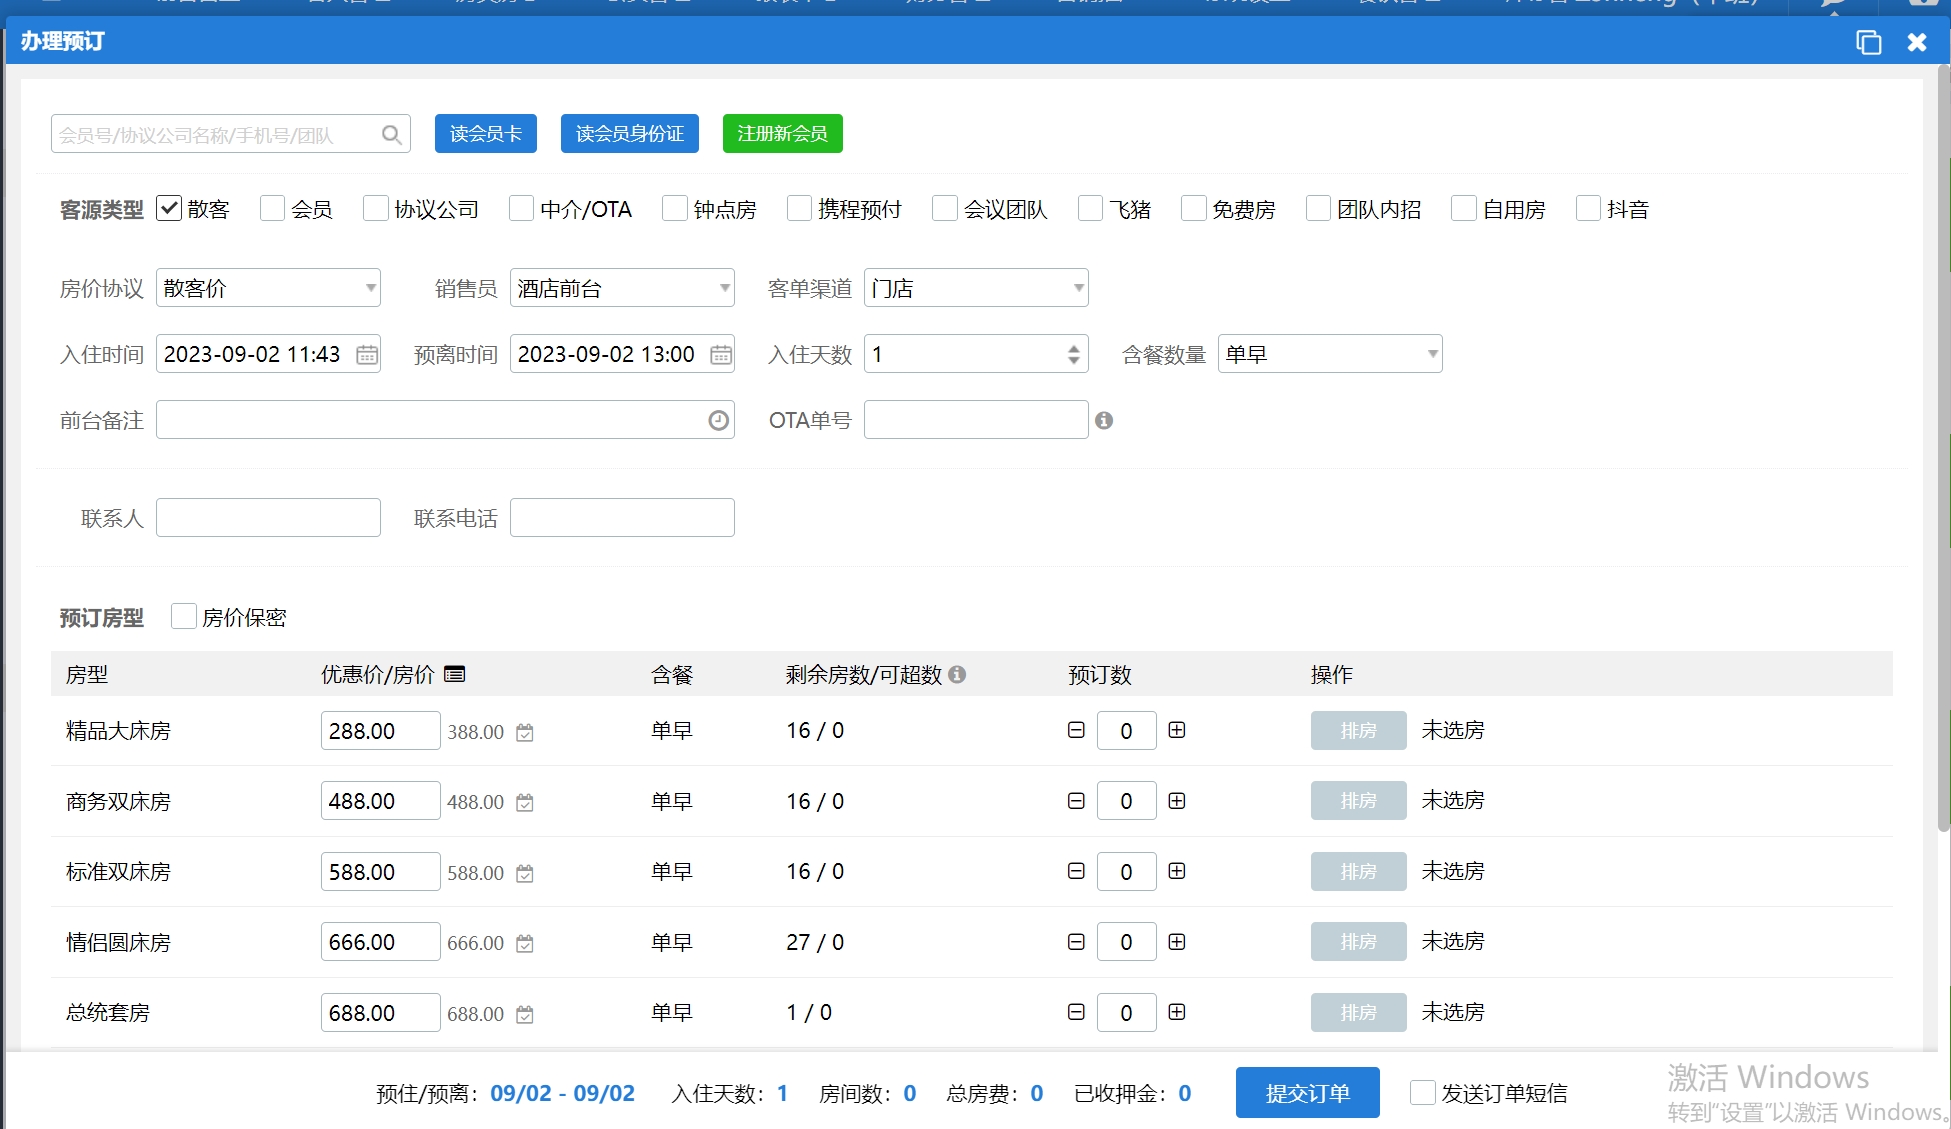Click the clock icon in 前台备注 field
Image resolution: width=1951 pixels, height=1129 pixels.
tap(718, 420)
